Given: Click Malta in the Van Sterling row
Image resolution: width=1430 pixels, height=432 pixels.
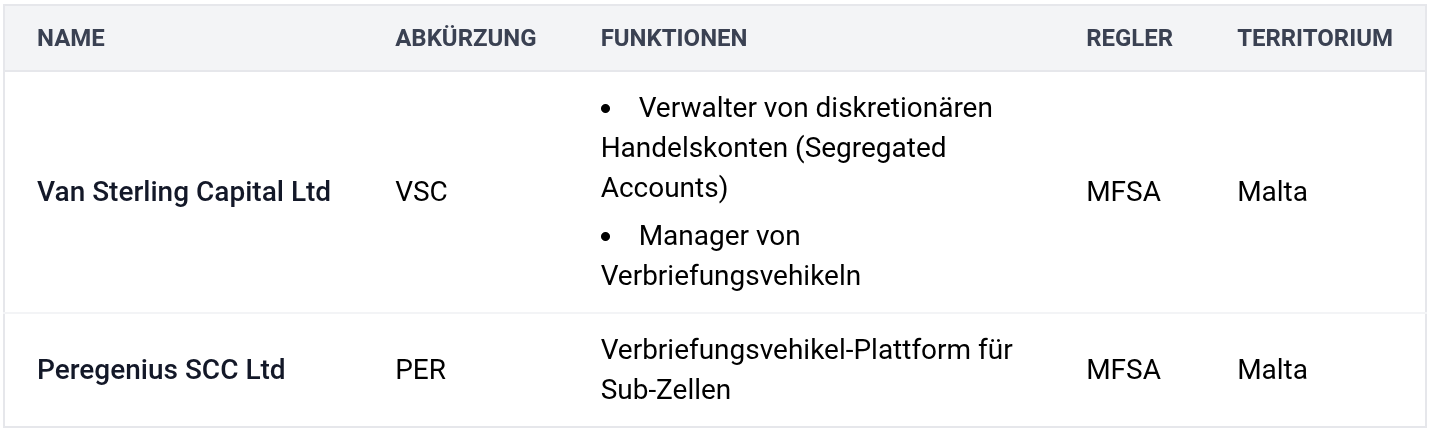Looking at the screenshot, I should (x=1272, y=192).
